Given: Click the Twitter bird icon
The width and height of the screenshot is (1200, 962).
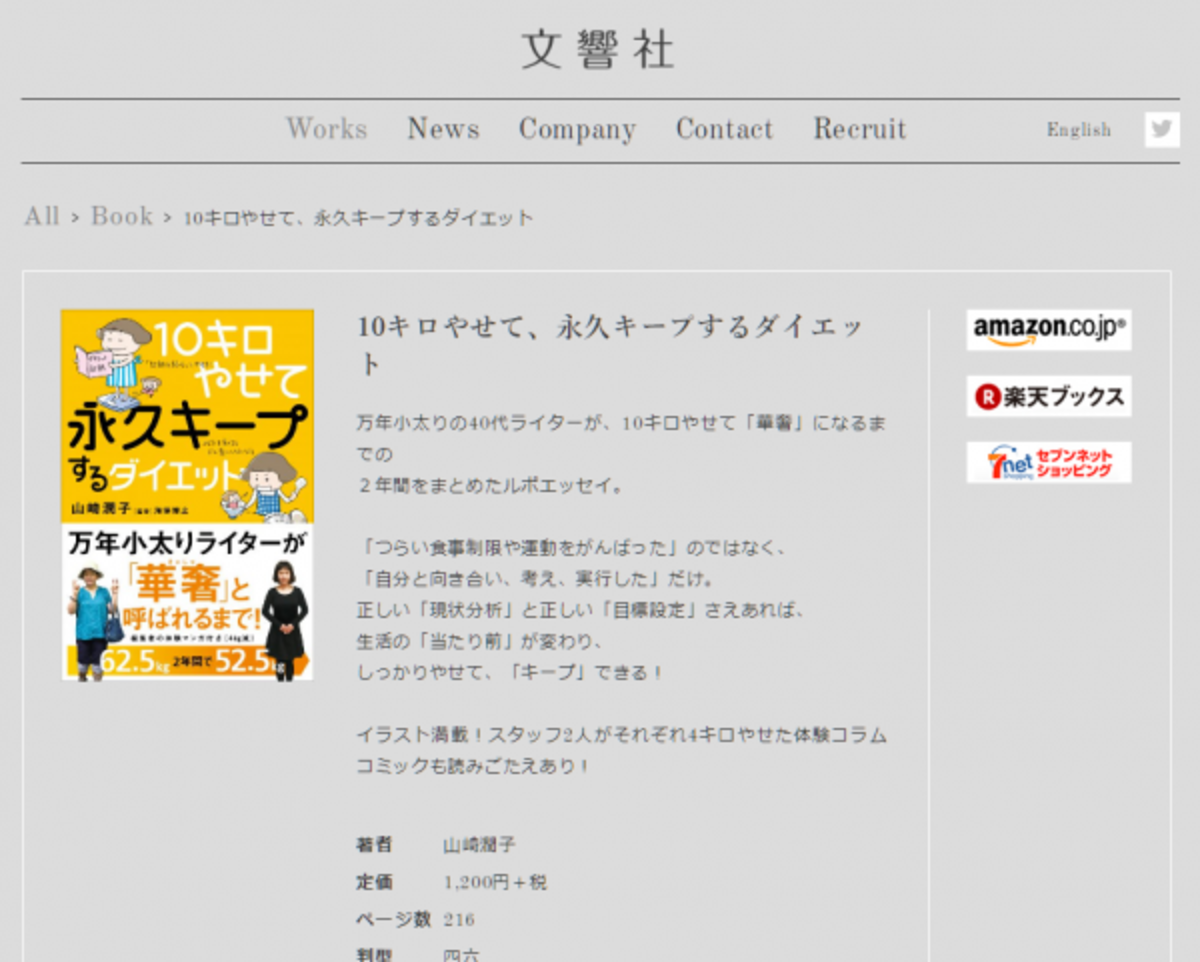Looking at the screenshot, I should click(1161, 128).
